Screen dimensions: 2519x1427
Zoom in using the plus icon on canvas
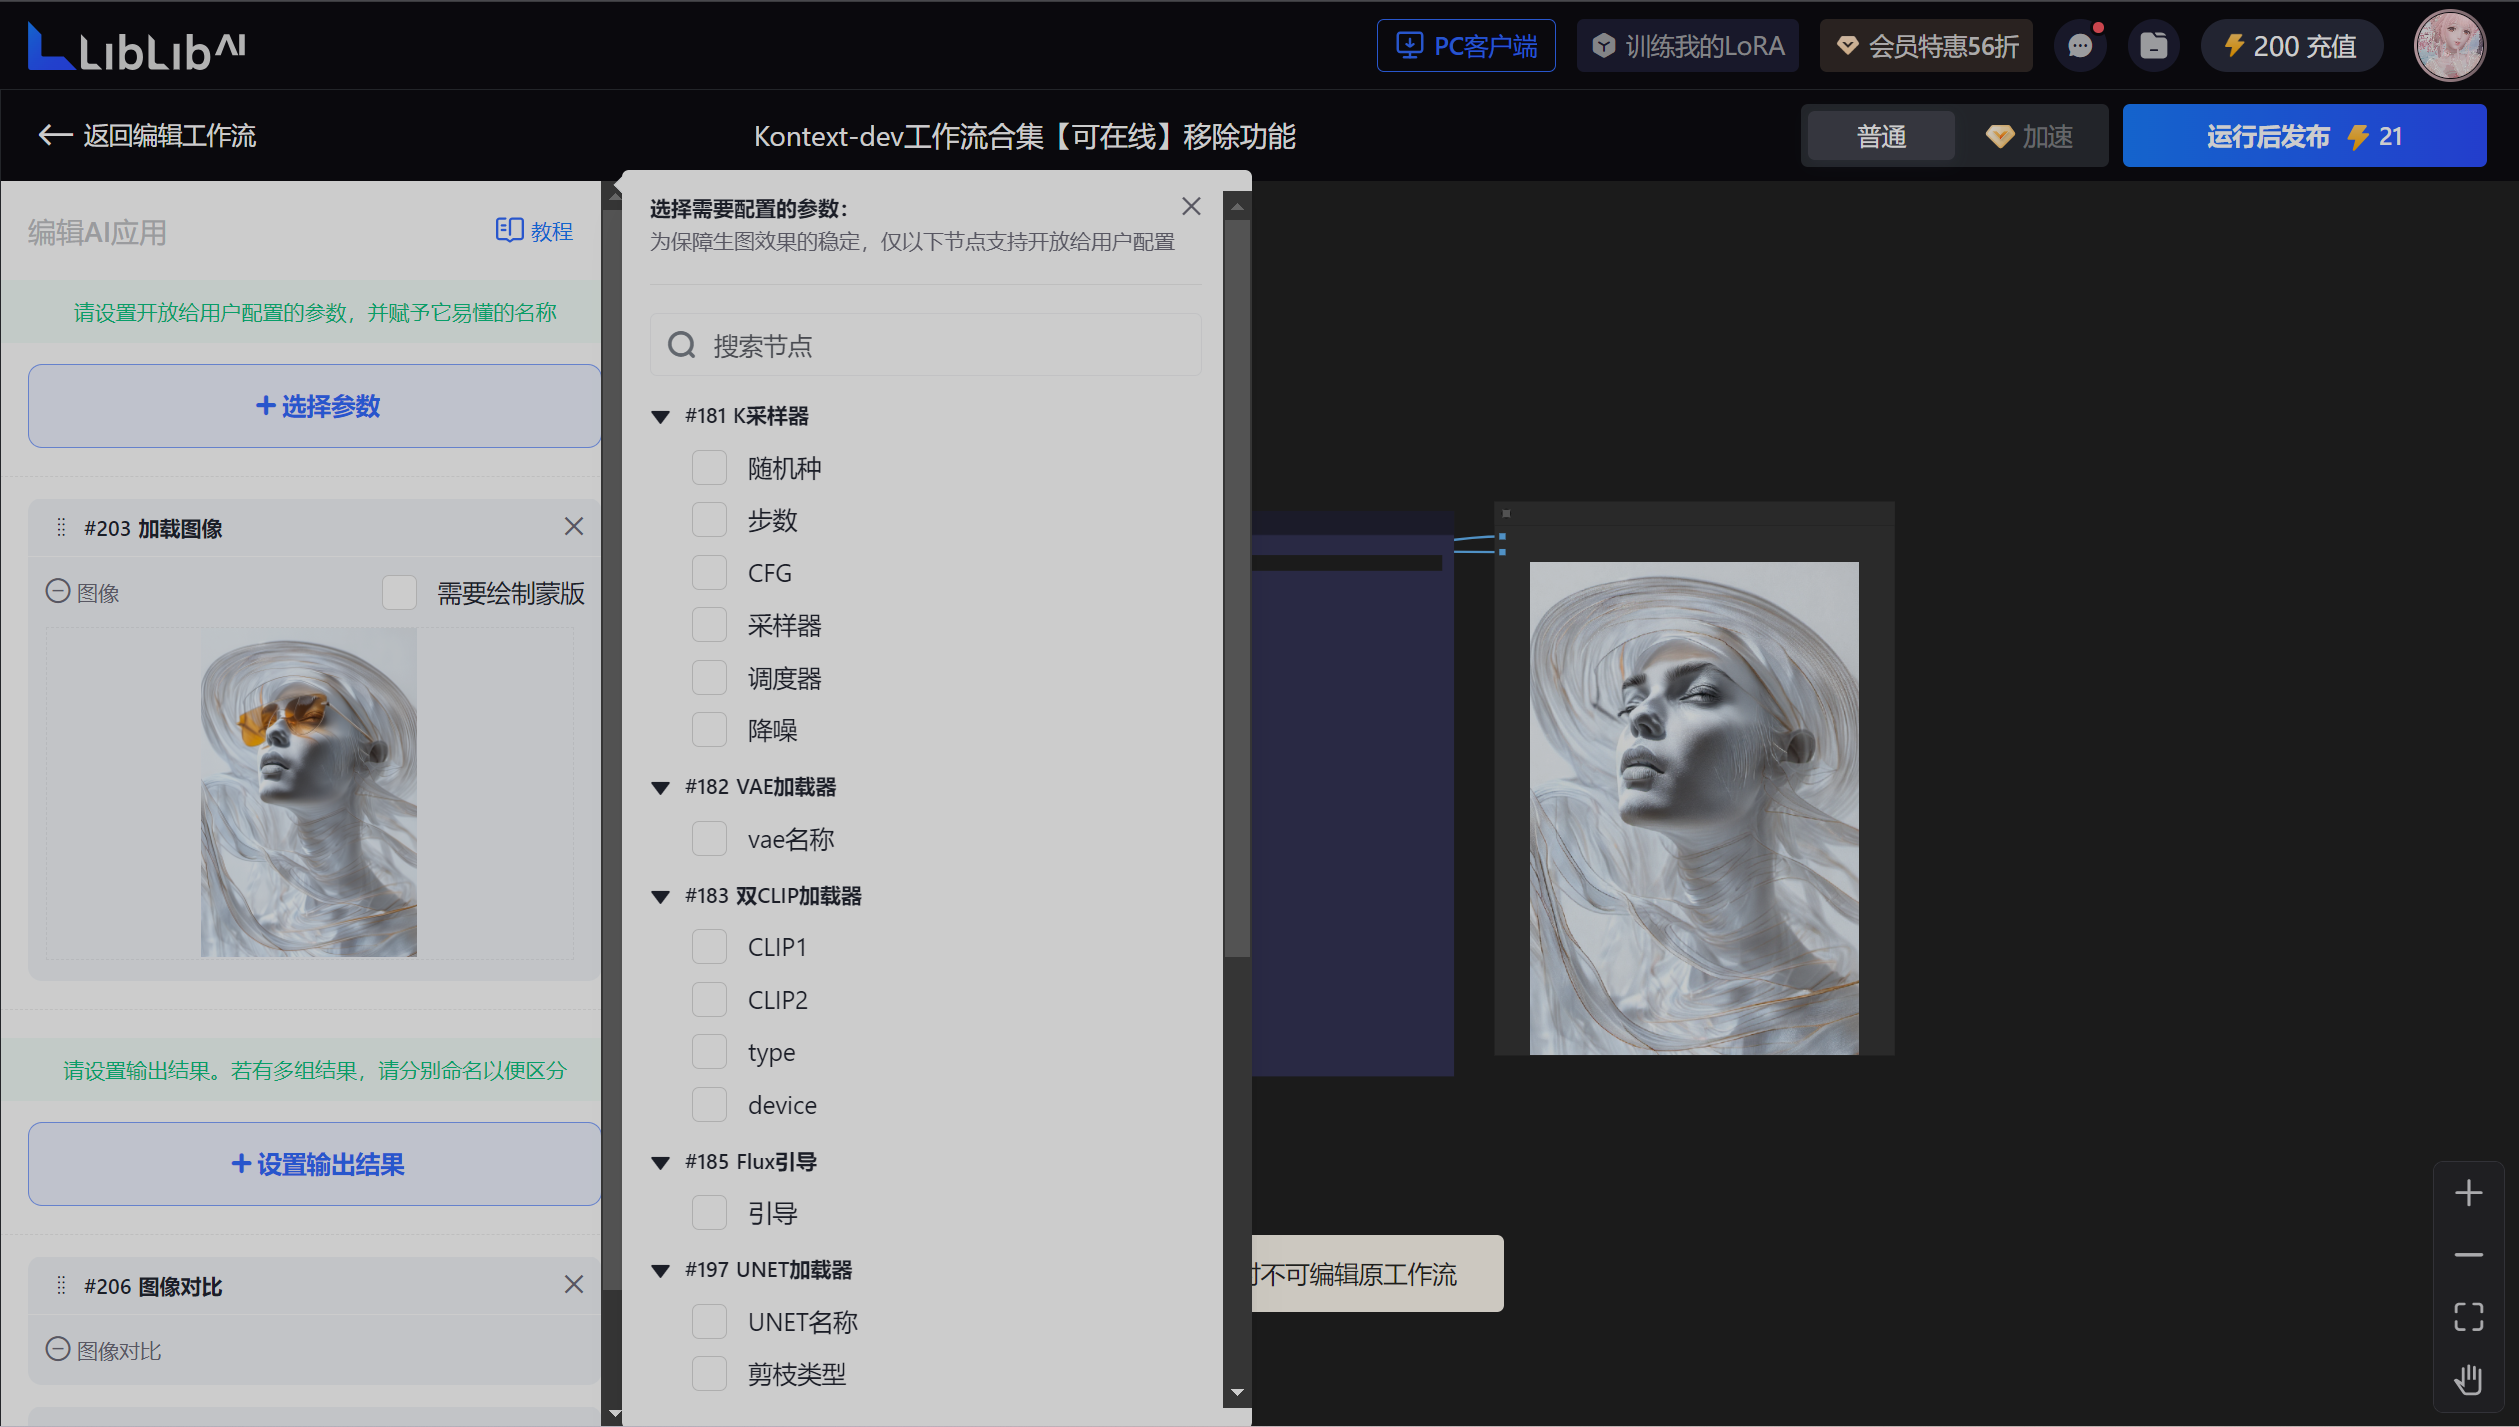[2468, 1192]
